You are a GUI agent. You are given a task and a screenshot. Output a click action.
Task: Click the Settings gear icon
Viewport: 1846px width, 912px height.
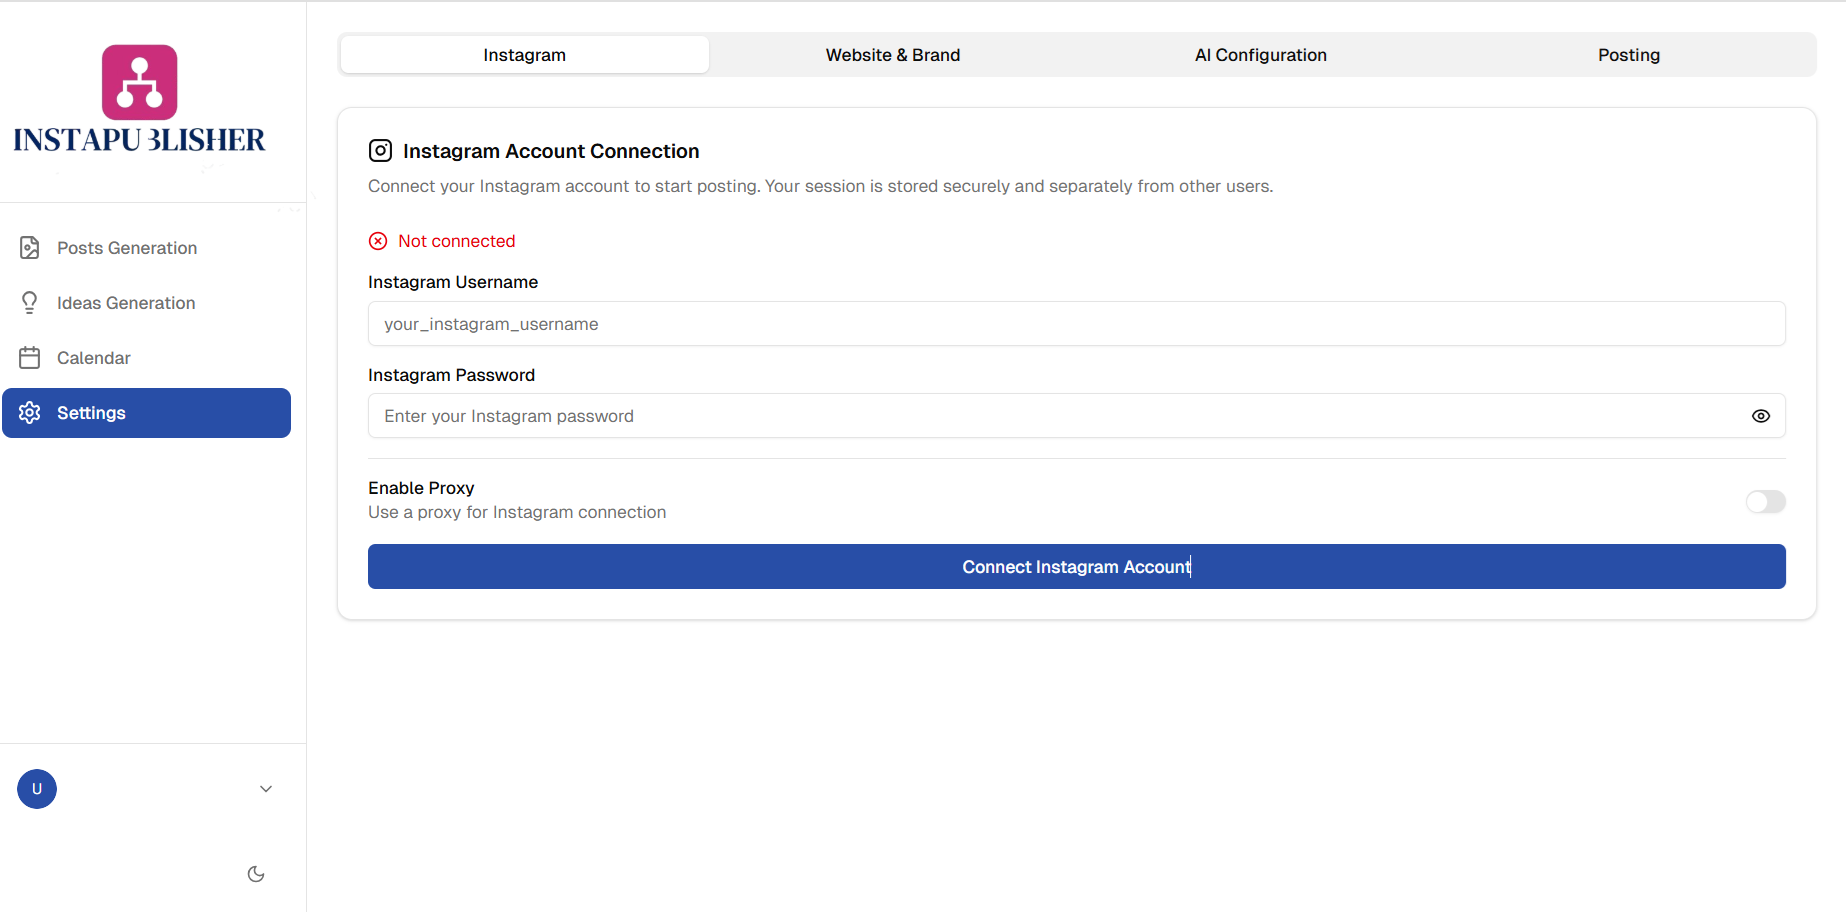coord(30,413)
